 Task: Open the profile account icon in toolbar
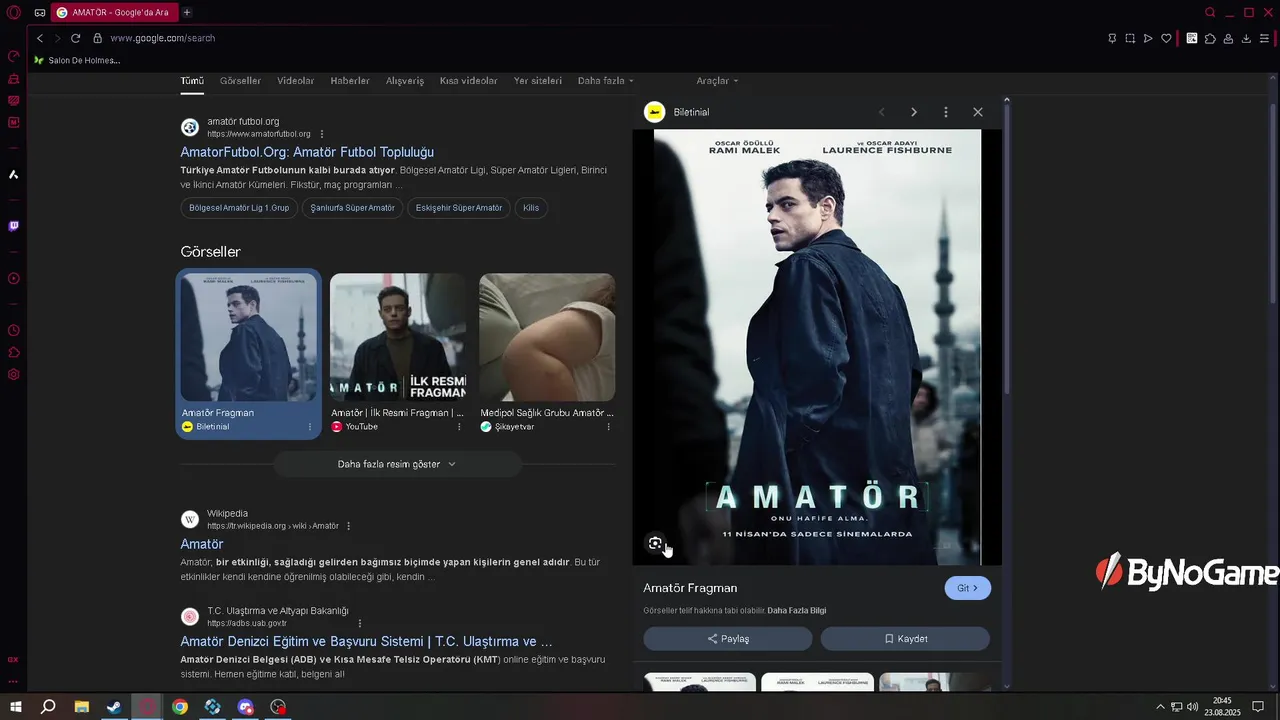tap(1228, 38)
